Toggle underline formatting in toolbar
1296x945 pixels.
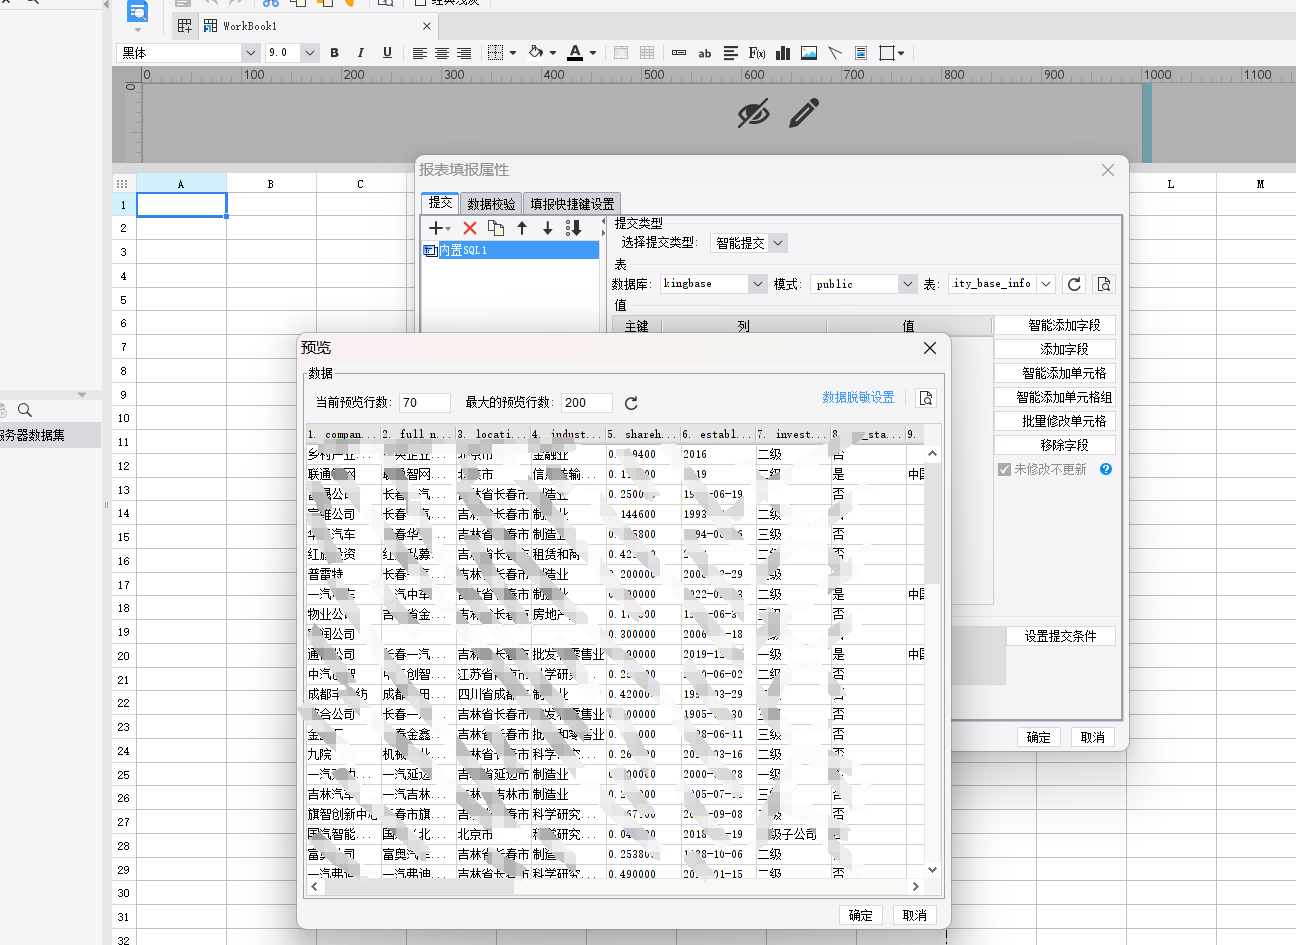[x=387, y=53]
